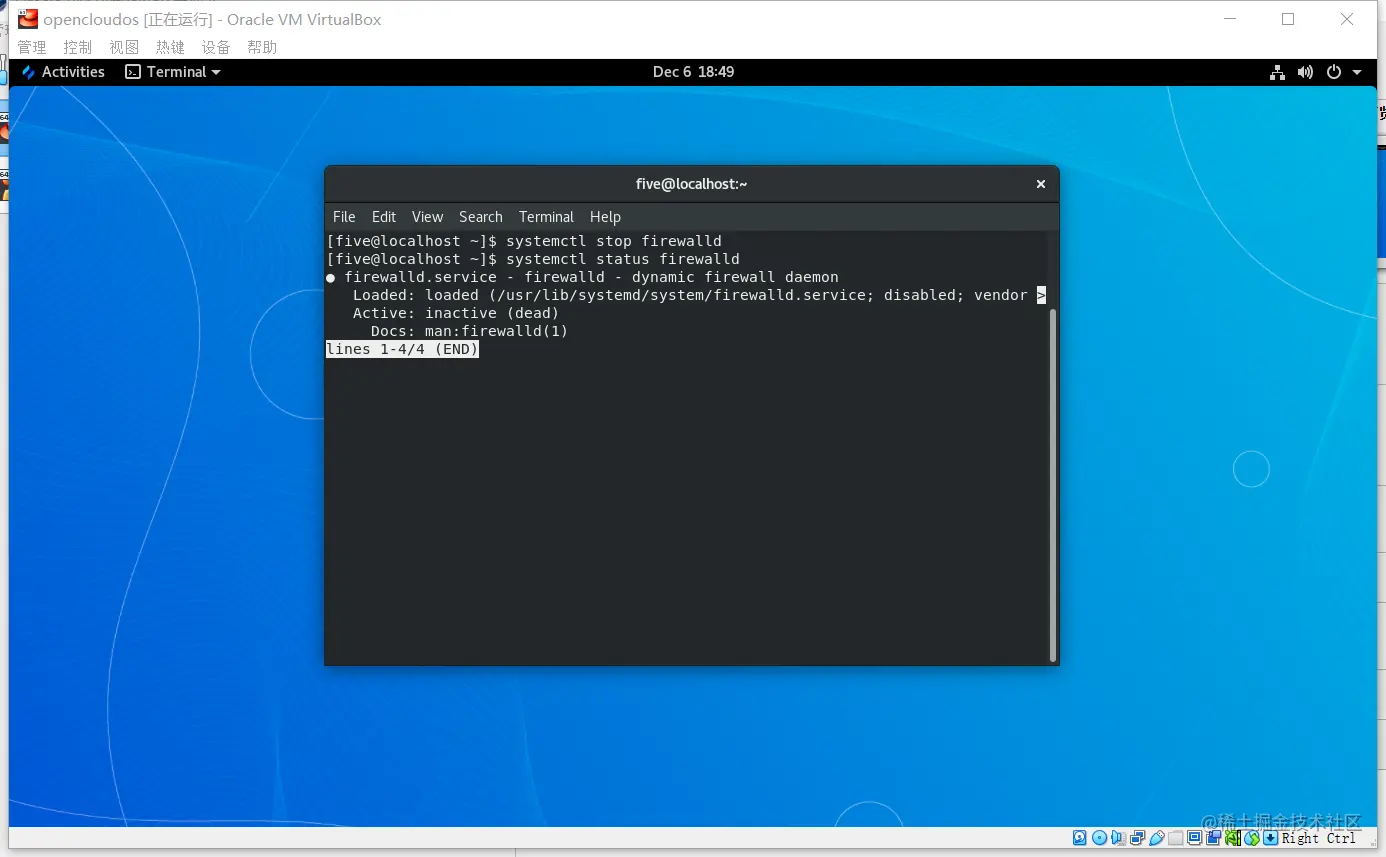The image size is (1386, 857).
Task: Click the recording status indicator icon
Action: [x=1213, y=838]
